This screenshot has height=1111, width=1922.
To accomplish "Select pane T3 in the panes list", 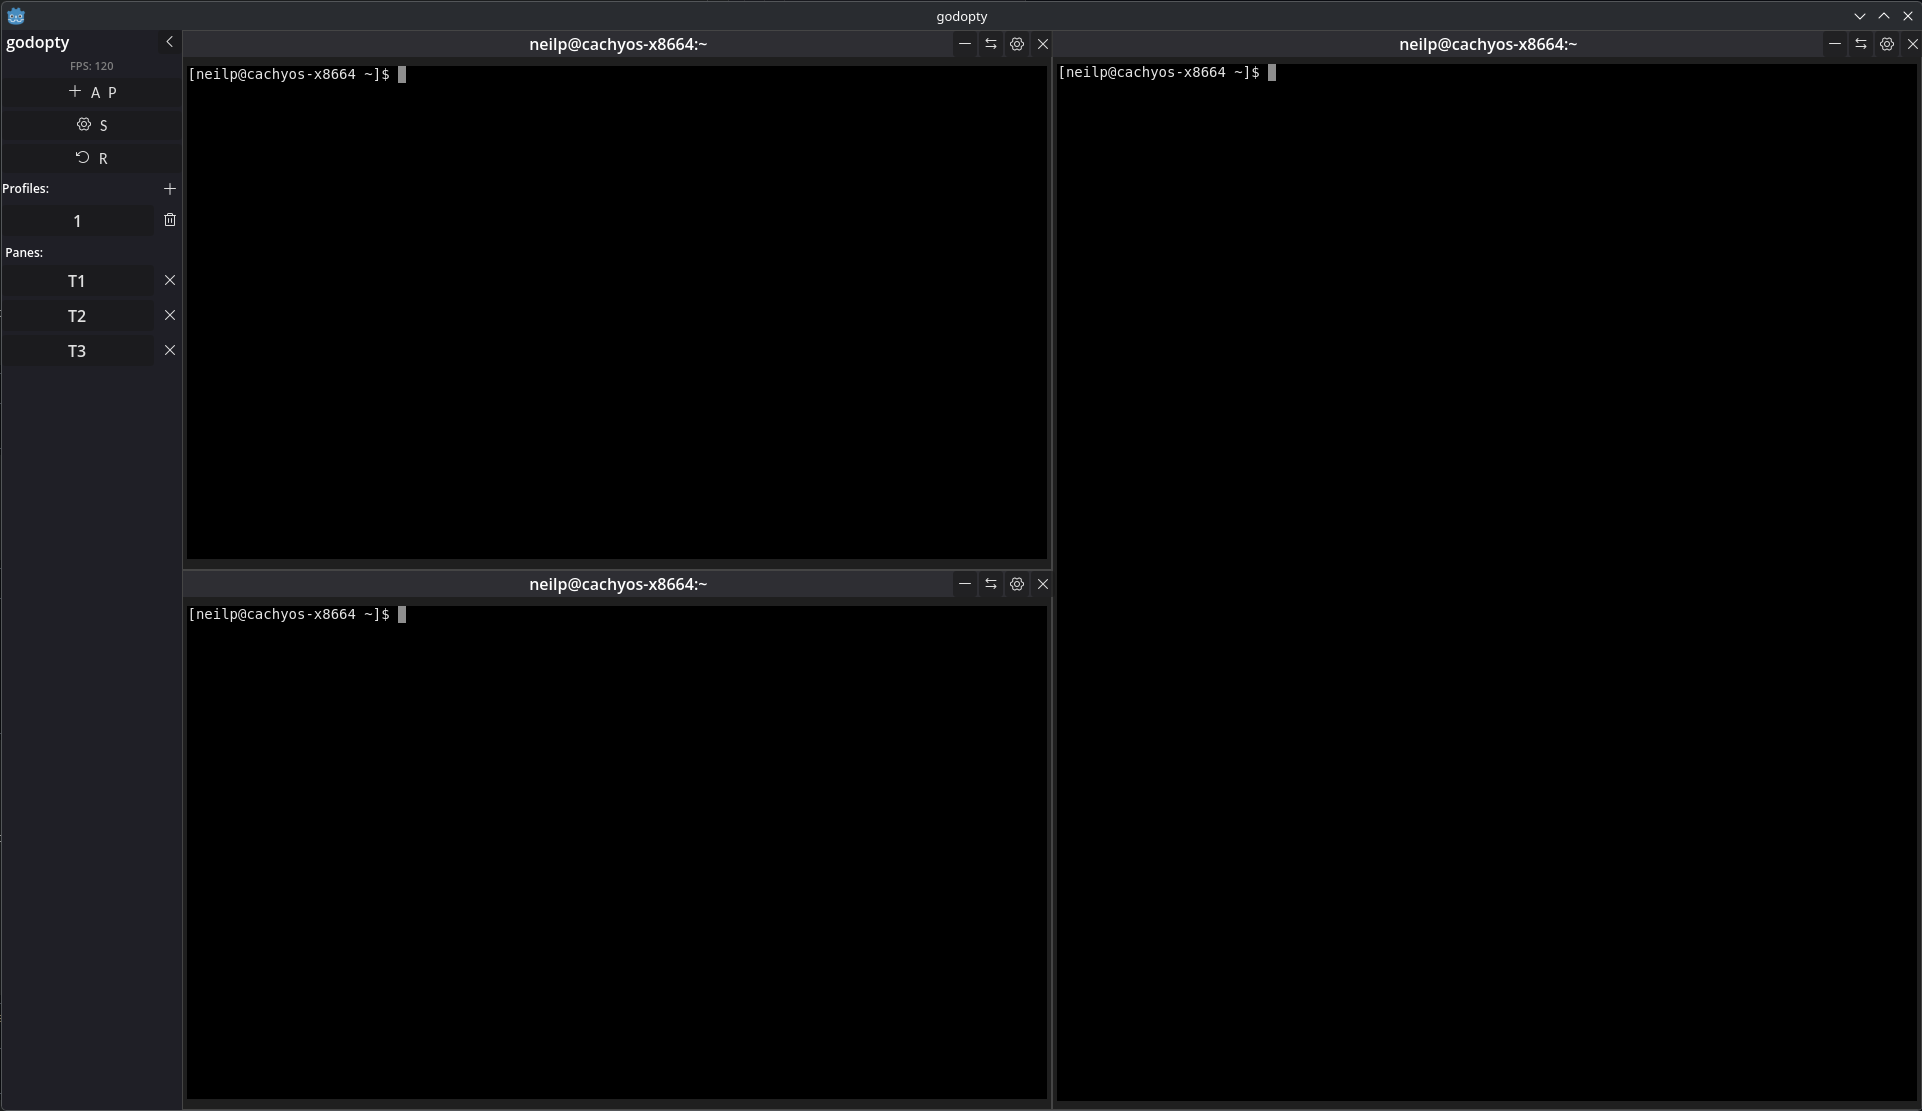I will 77,351.
